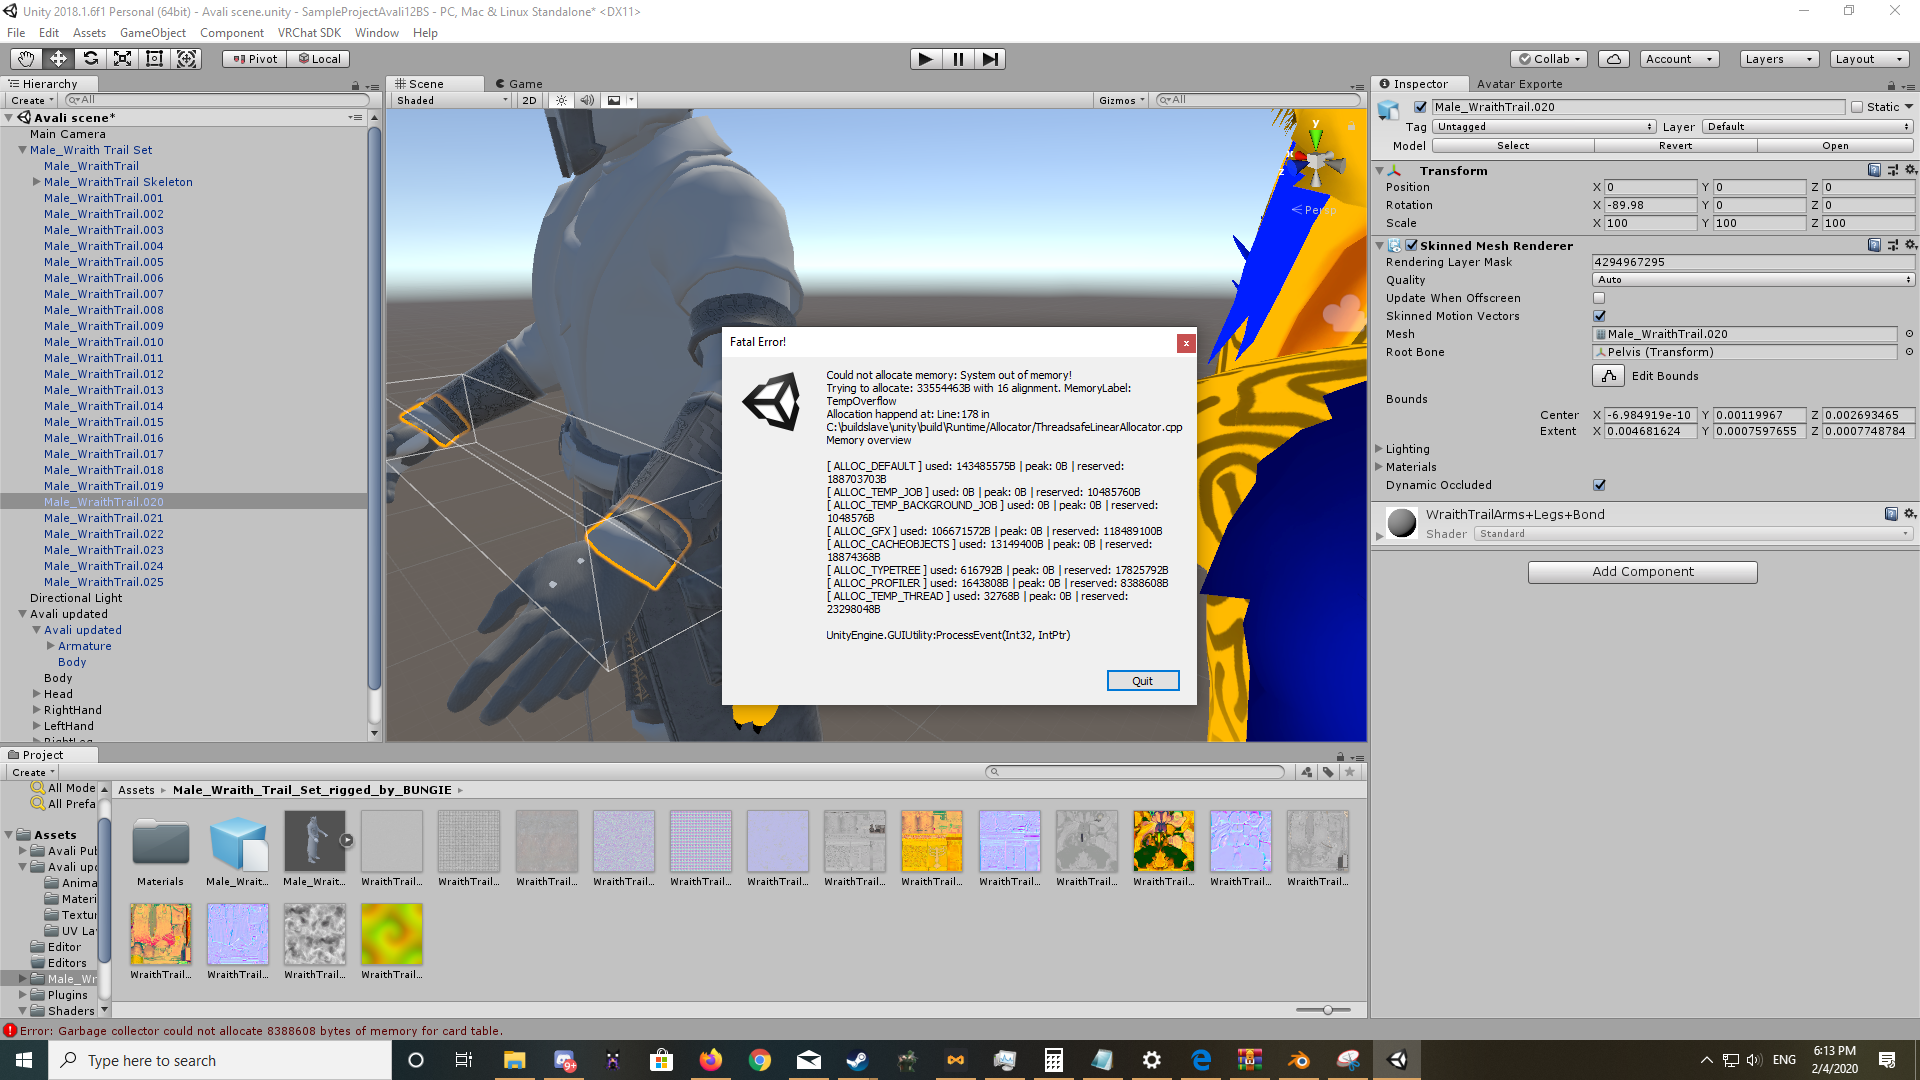Disable Skinned Mesh Renderer component checkbox

click(1412, 245)
